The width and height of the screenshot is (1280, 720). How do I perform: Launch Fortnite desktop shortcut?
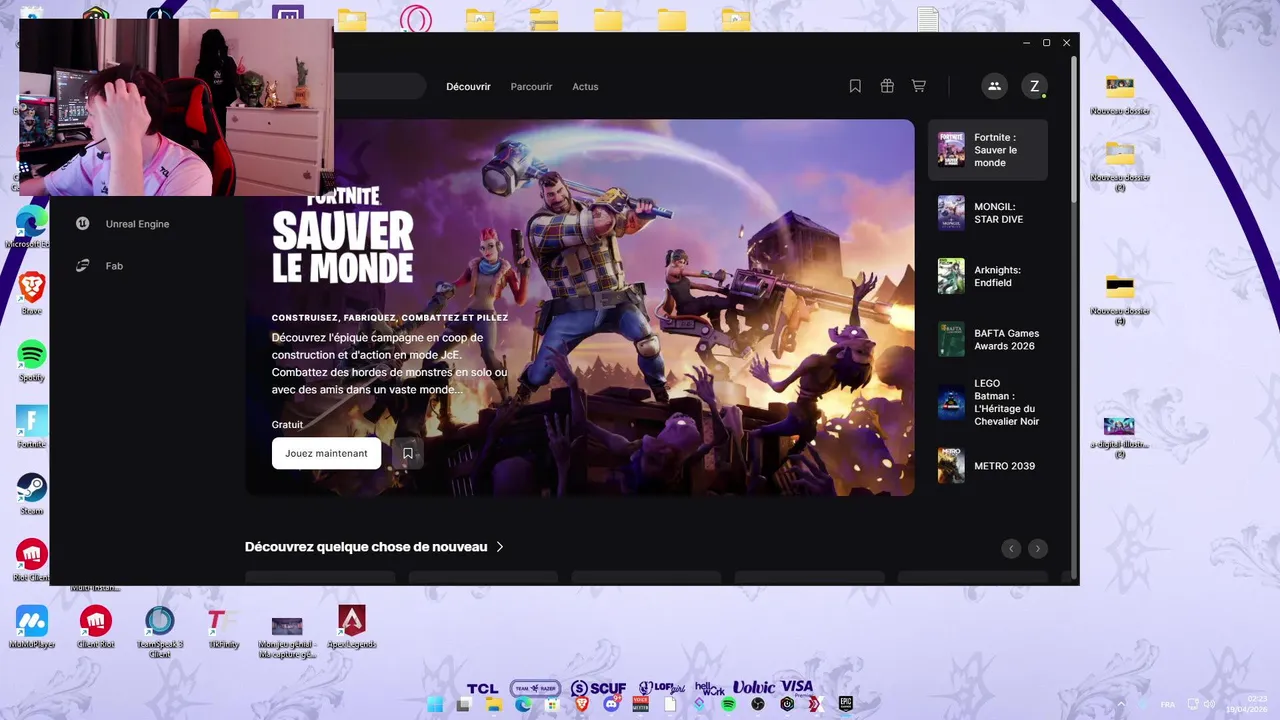(32, 427)
